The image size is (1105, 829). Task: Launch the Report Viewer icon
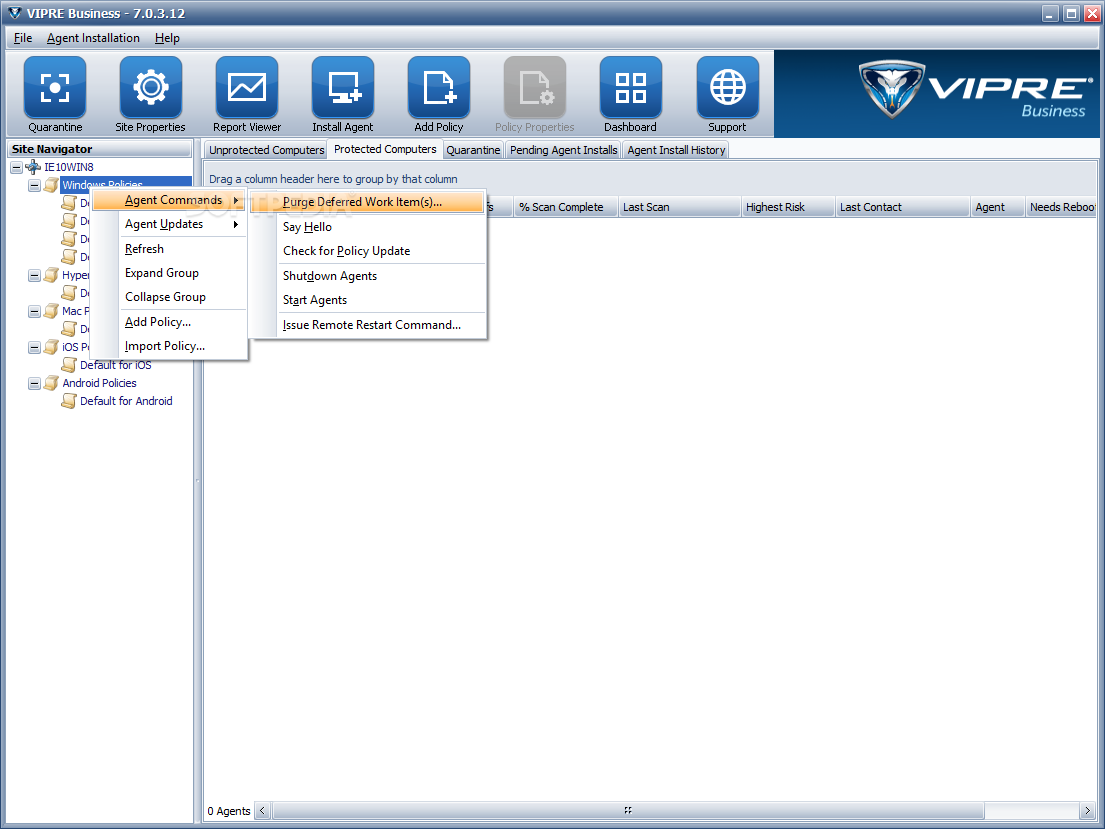(x=247, y=87)
